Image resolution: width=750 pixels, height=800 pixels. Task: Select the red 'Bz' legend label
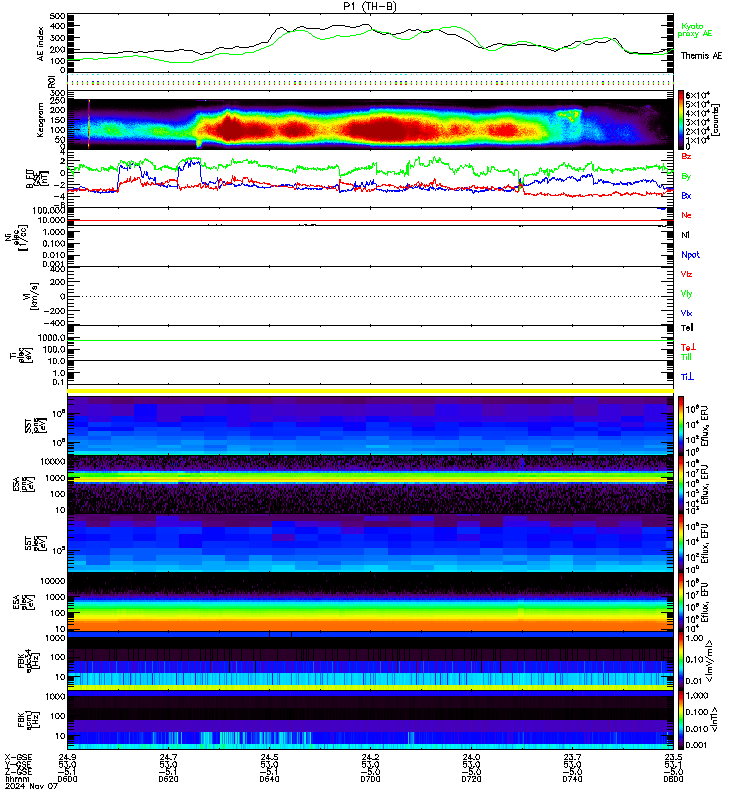(686, 156)
